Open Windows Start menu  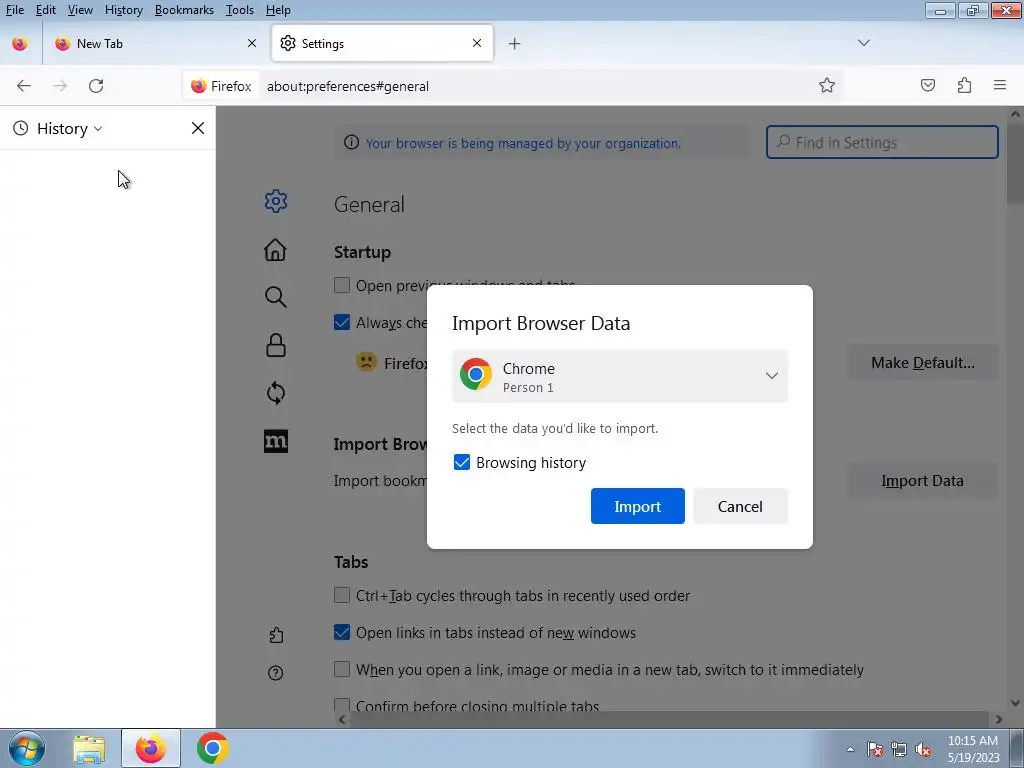click(27, 748)
